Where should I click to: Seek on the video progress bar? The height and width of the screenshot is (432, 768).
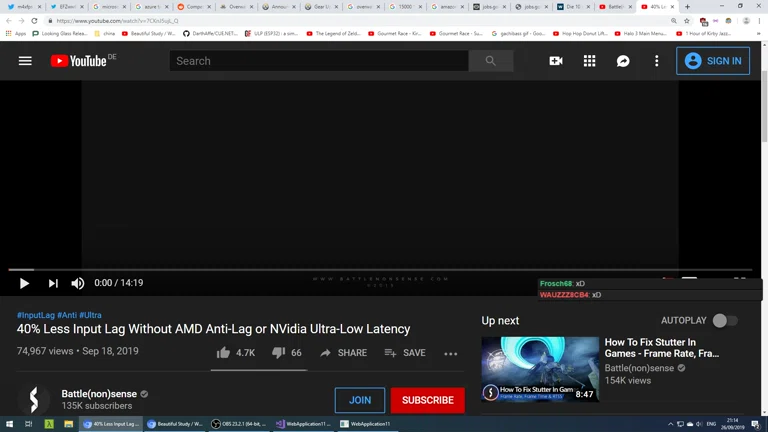380,269
